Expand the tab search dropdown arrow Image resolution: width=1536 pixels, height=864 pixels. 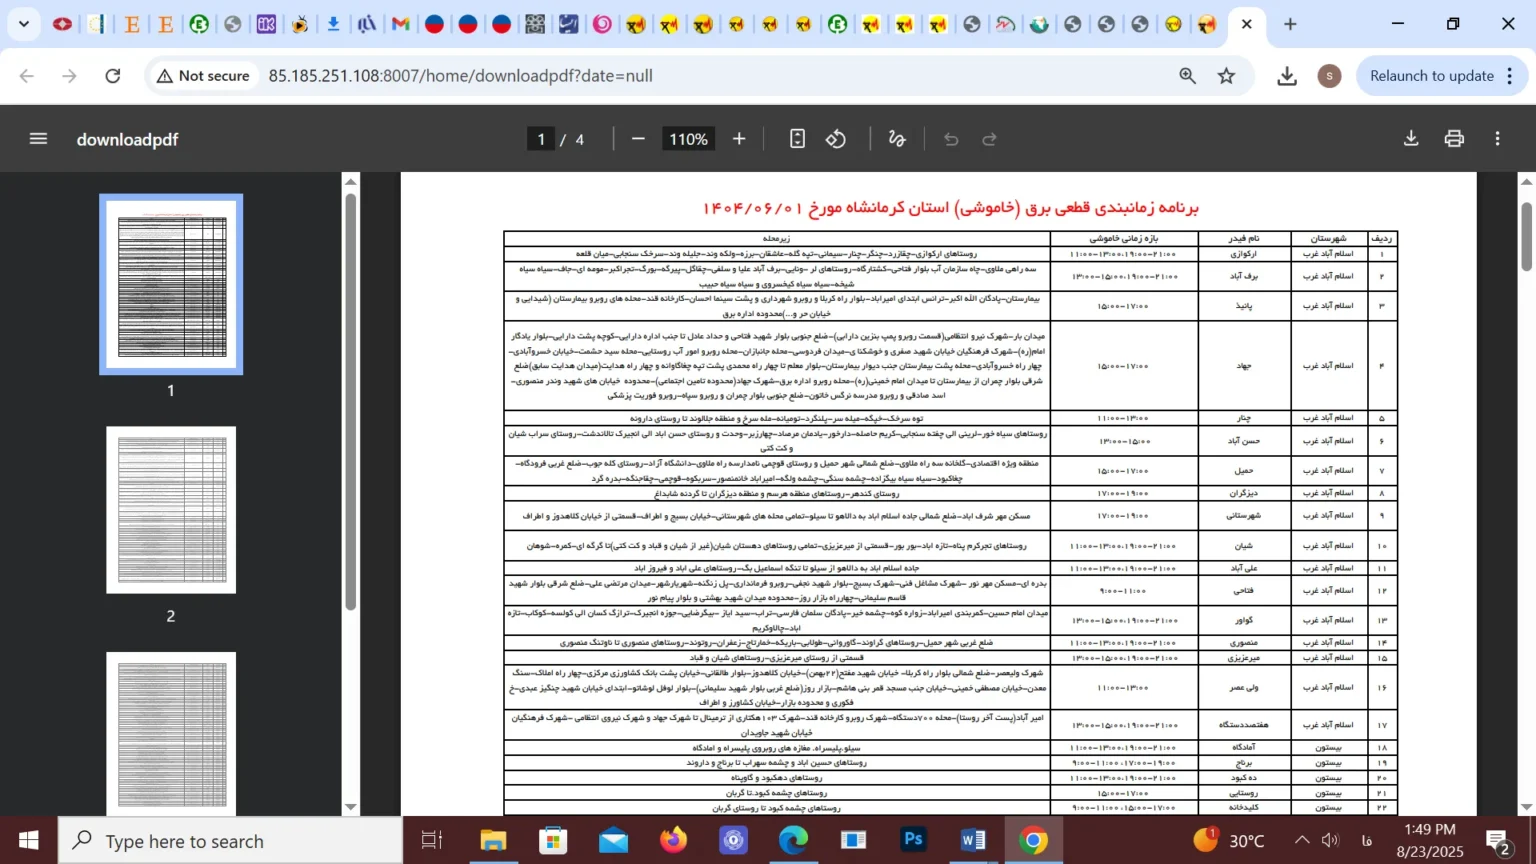coord(23,24)
